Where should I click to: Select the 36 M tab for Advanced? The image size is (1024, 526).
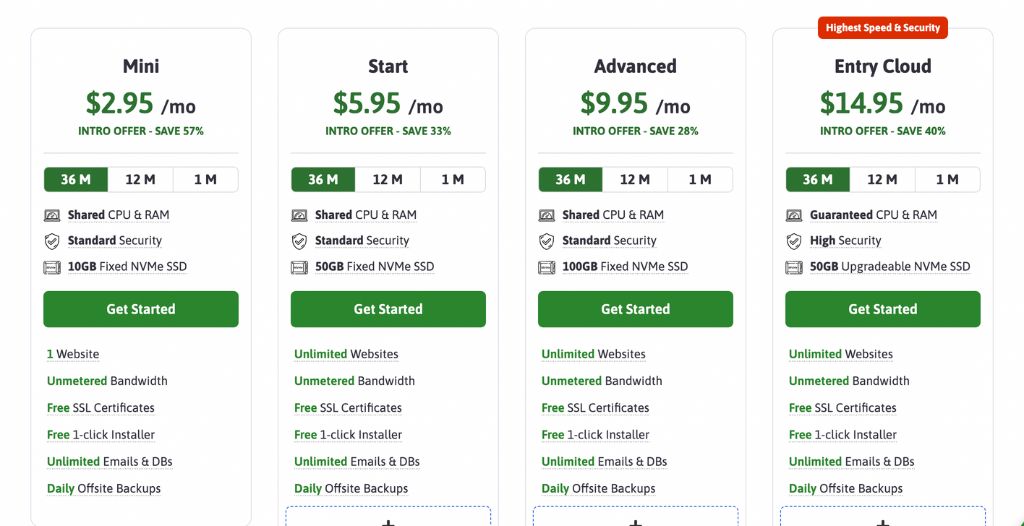pyautogui.click(x=570, y=180)
